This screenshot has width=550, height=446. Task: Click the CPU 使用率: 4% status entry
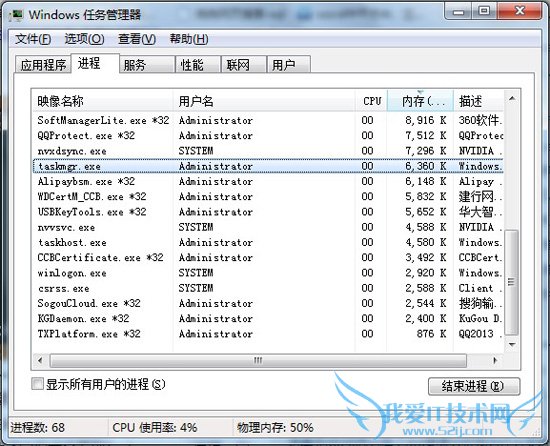155,427
